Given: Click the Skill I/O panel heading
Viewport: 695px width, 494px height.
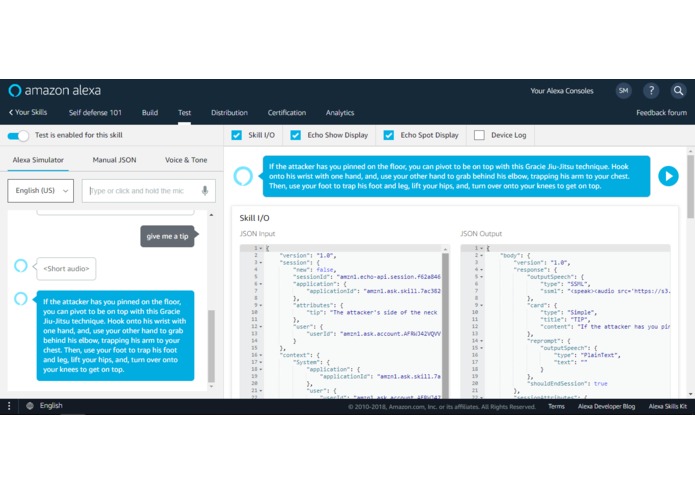Looking at the screenshot, I should (254, 218).
